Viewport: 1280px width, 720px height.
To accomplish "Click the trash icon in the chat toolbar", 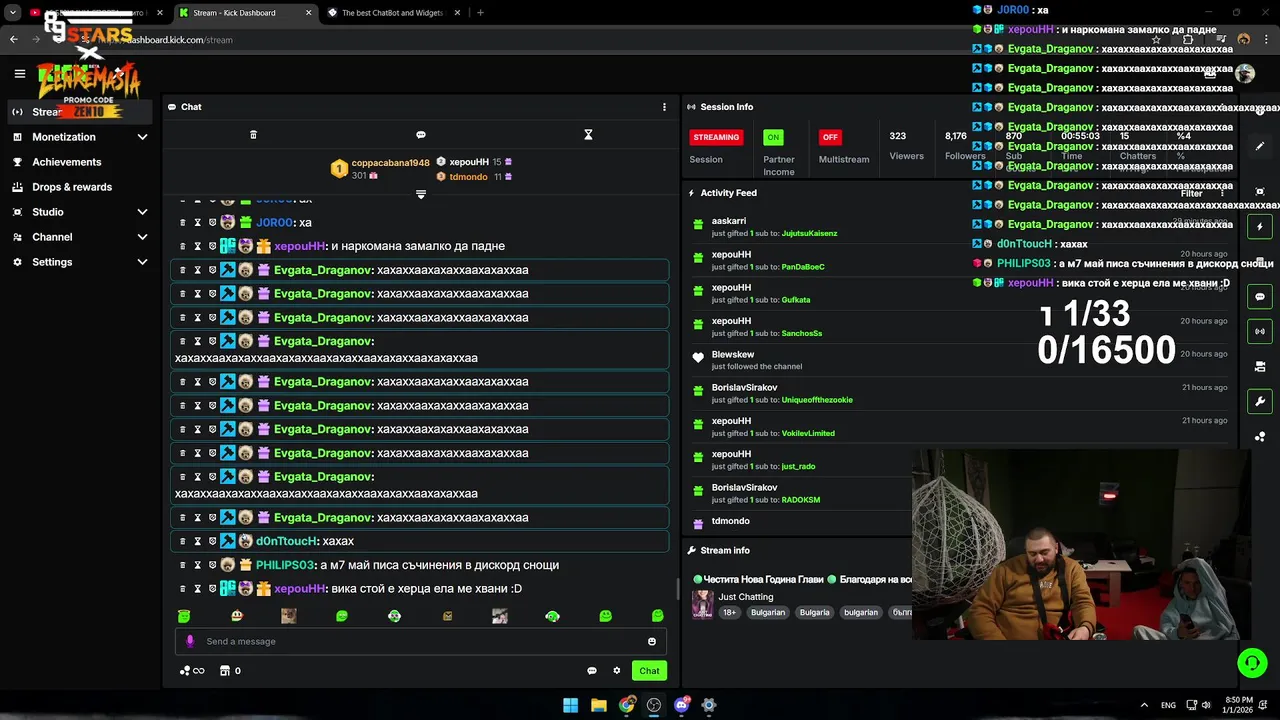I will point(253,135).
